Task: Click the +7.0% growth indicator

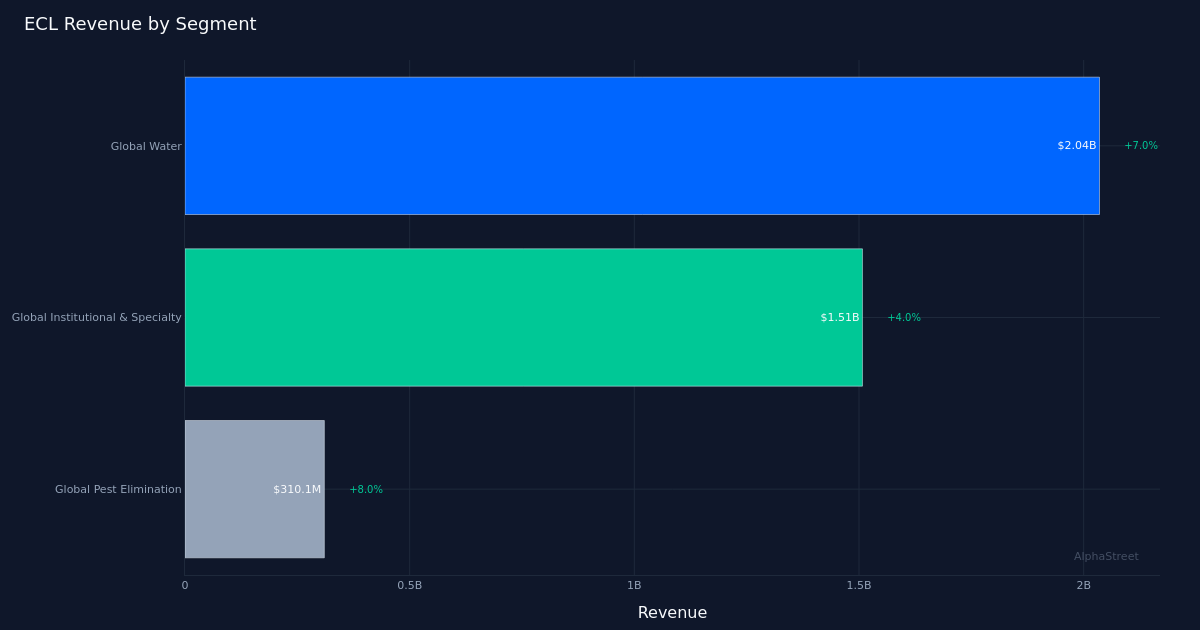Action: (x=1141, y=145)
